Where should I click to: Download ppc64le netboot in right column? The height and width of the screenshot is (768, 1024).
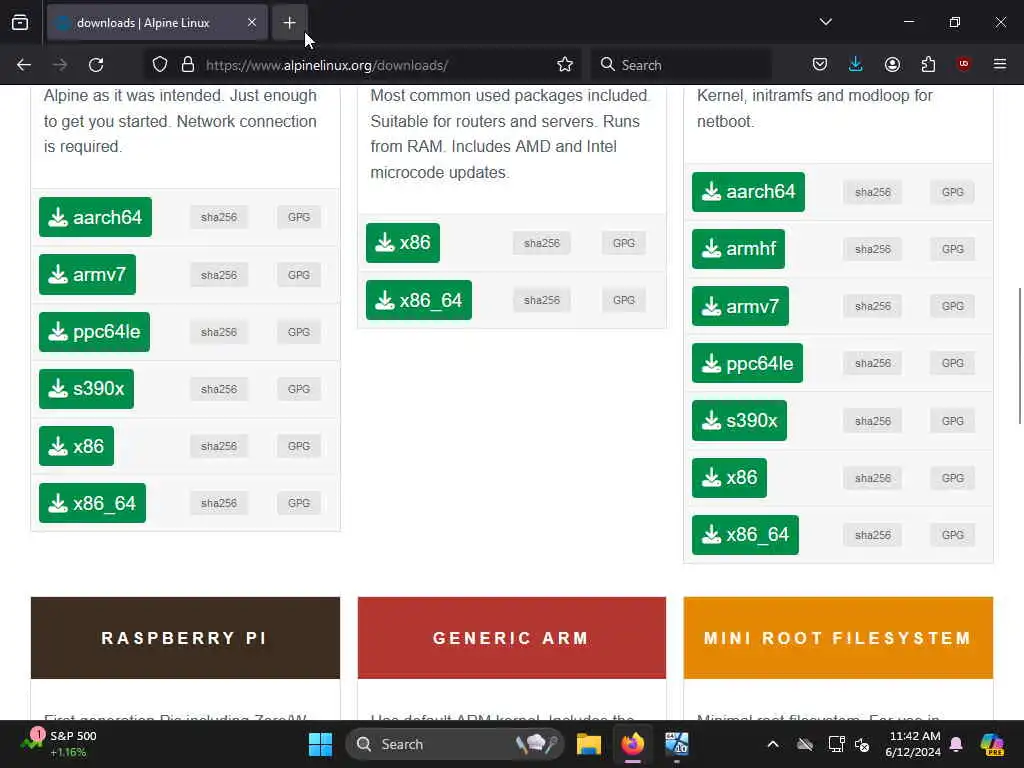pyautogui.click(x=748, y=363)
